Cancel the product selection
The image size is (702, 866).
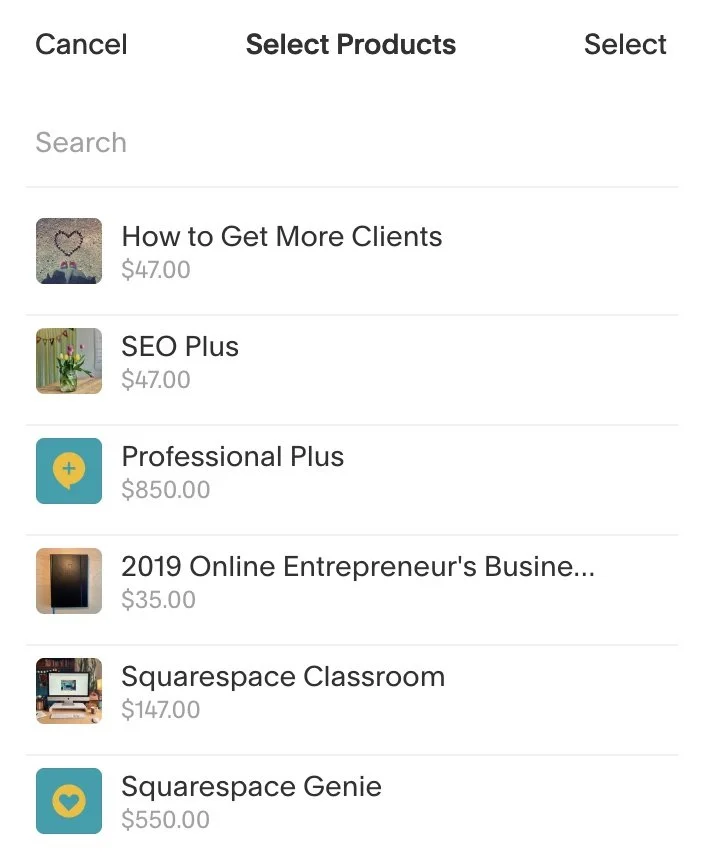[x=81, y=44]
